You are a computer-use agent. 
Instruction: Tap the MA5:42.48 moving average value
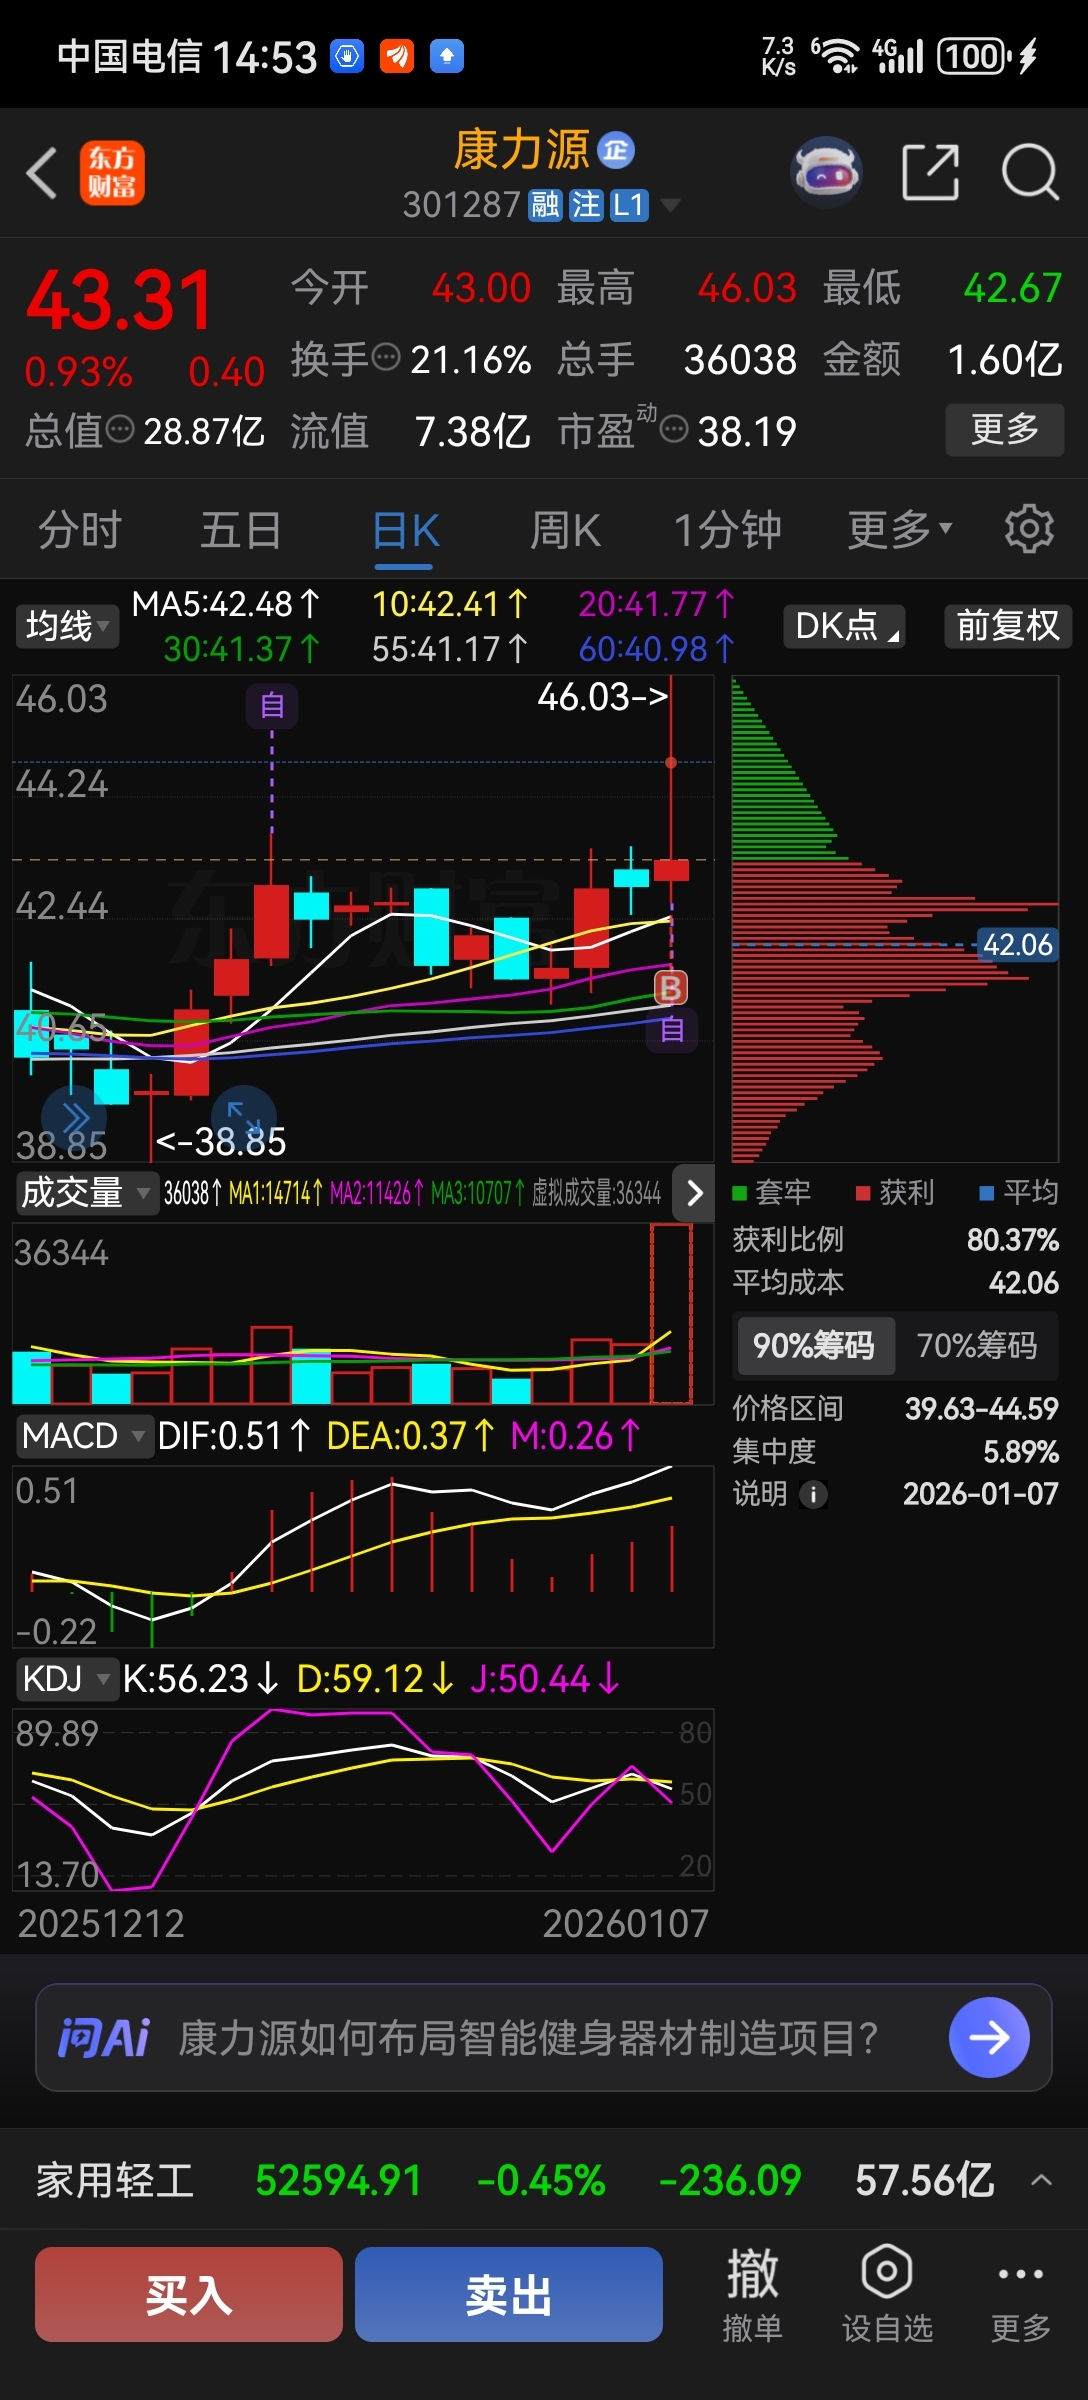226,604
